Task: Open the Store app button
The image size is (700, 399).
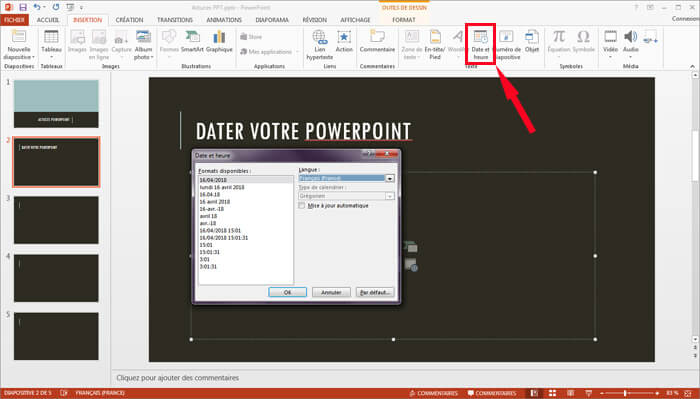Action: click(x=251, y=37)
